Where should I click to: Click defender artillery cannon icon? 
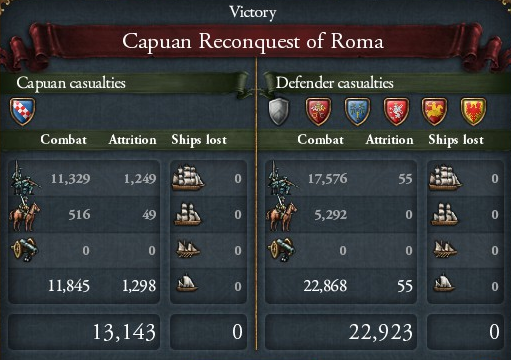point(282,250)
